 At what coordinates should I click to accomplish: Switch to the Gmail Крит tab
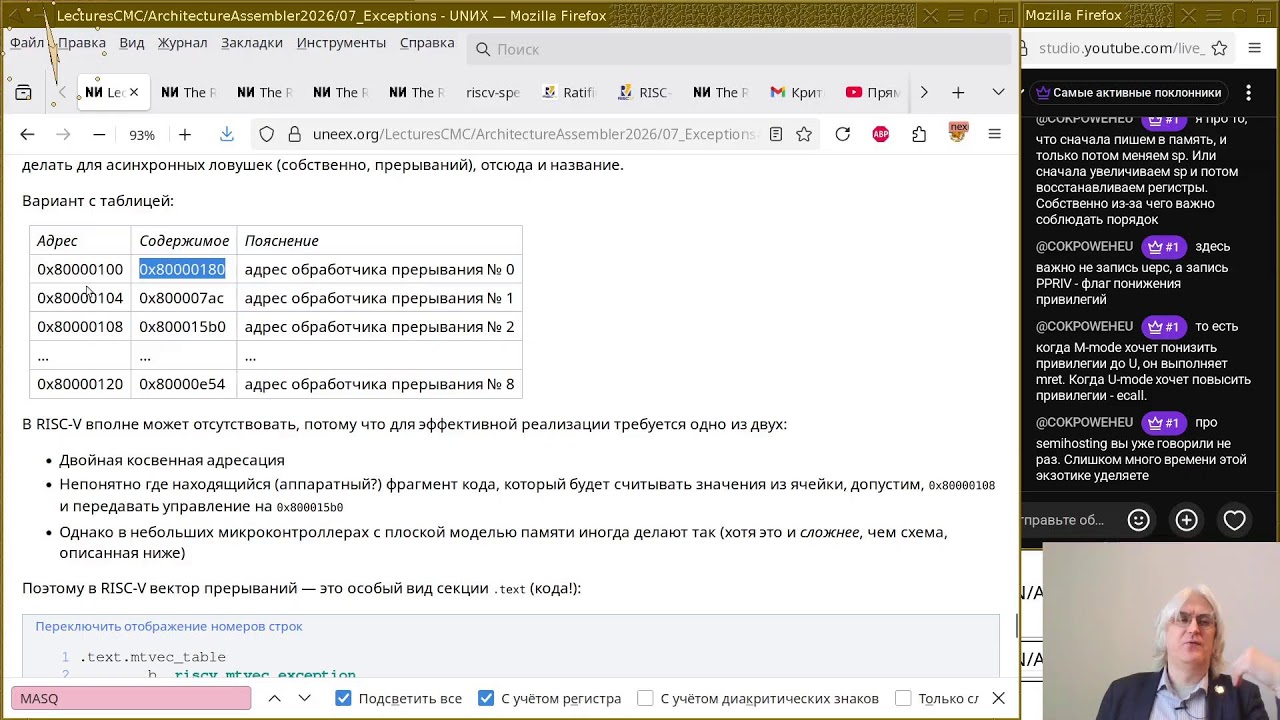[x=796, y=92]
